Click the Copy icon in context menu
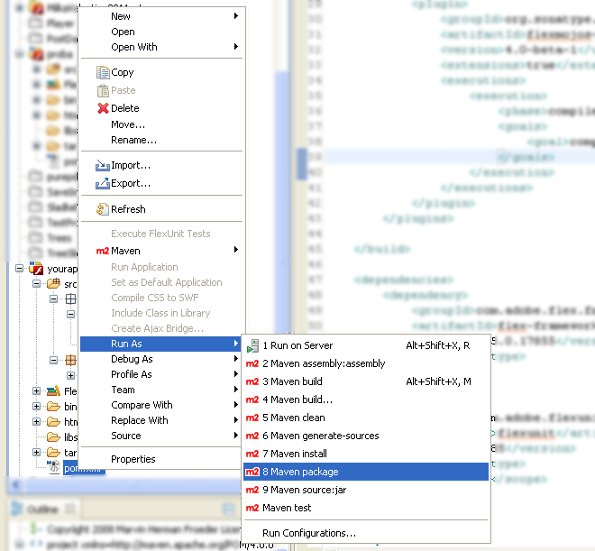The image size is (595, 551). click(102, 72)
